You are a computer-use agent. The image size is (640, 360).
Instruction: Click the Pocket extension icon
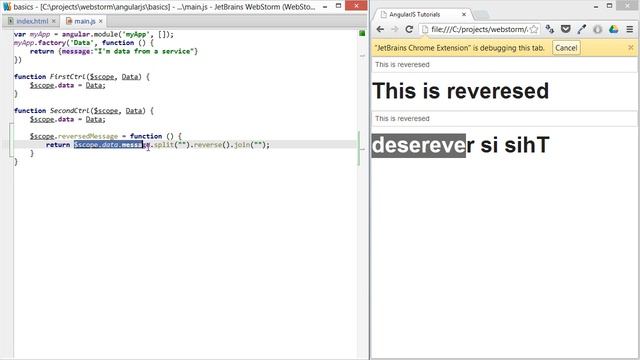coord(565,29)
